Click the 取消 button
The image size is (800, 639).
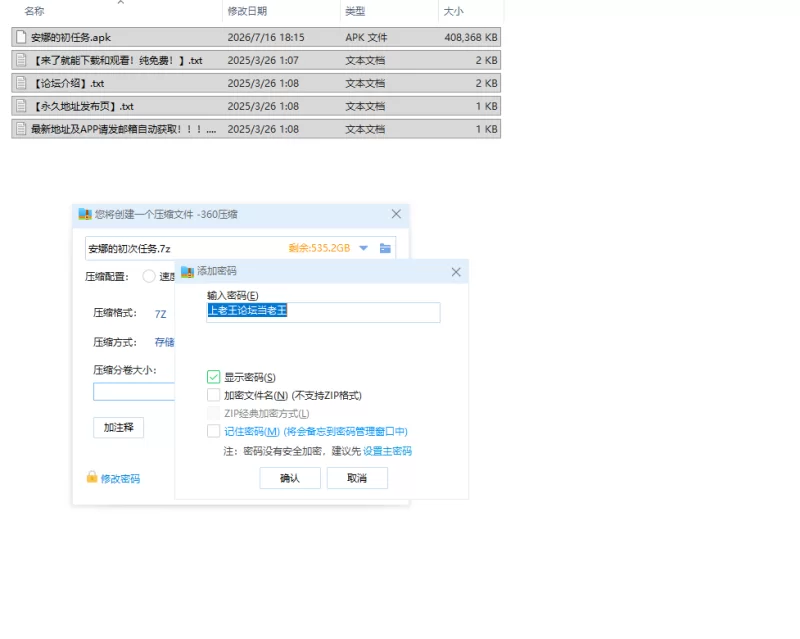[357, 478]
